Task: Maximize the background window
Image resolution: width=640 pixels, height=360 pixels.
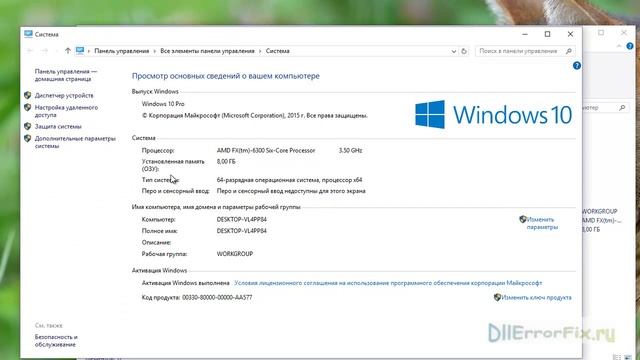Action: [601, 33]
